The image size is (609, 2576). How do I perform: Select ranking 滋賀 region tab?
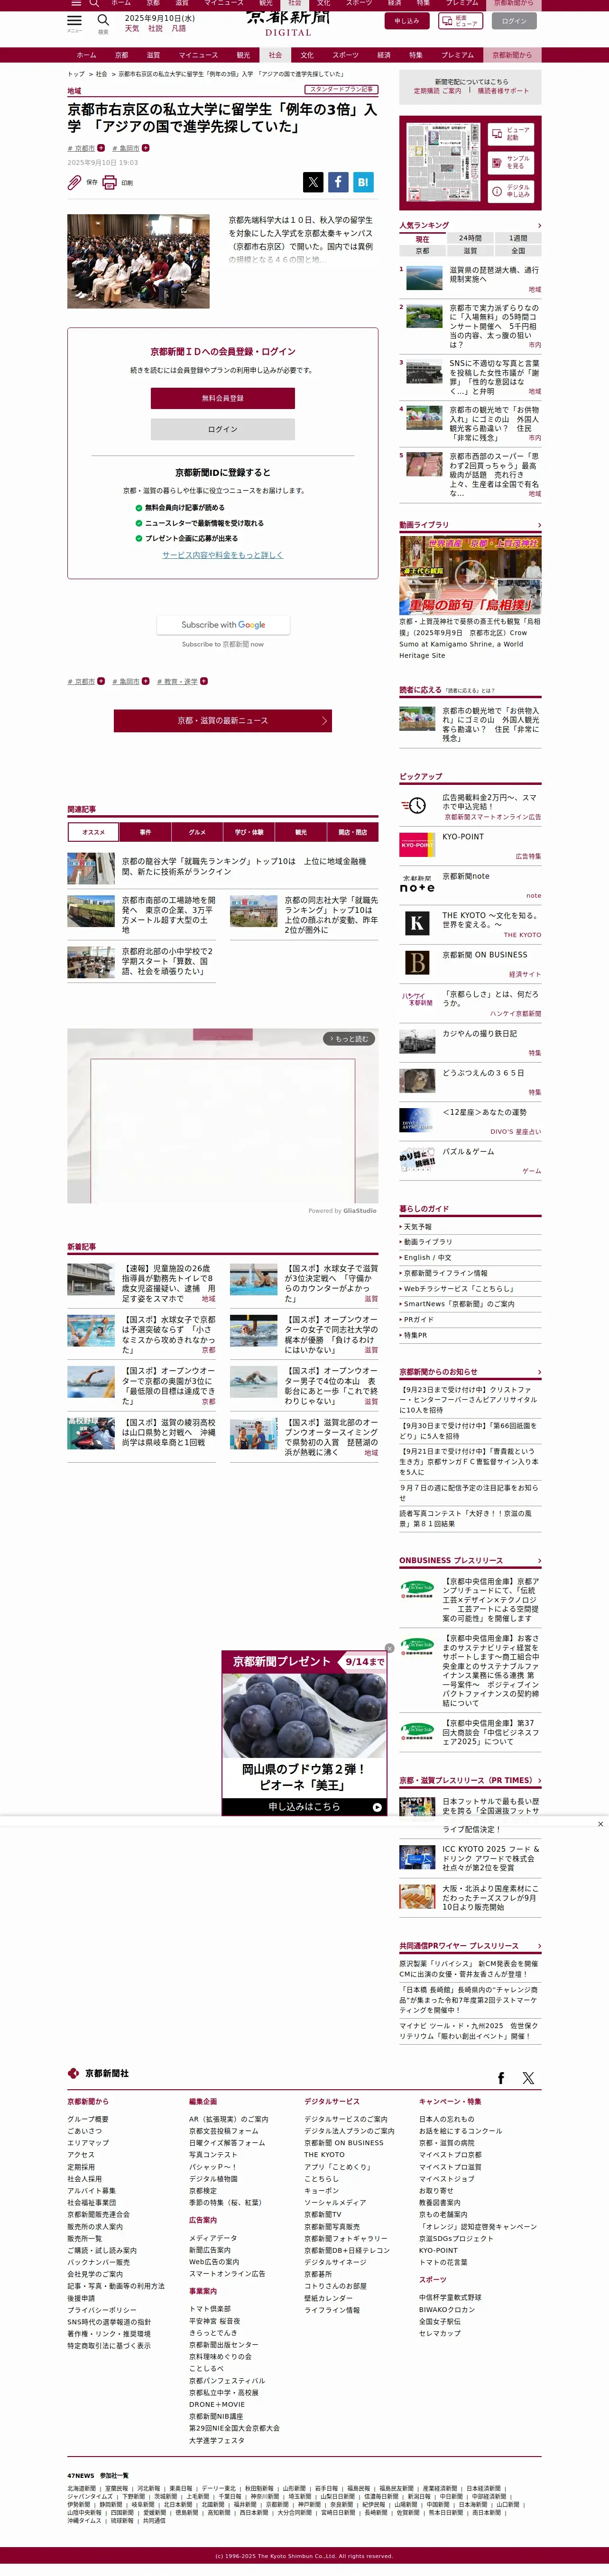point(470,251)
